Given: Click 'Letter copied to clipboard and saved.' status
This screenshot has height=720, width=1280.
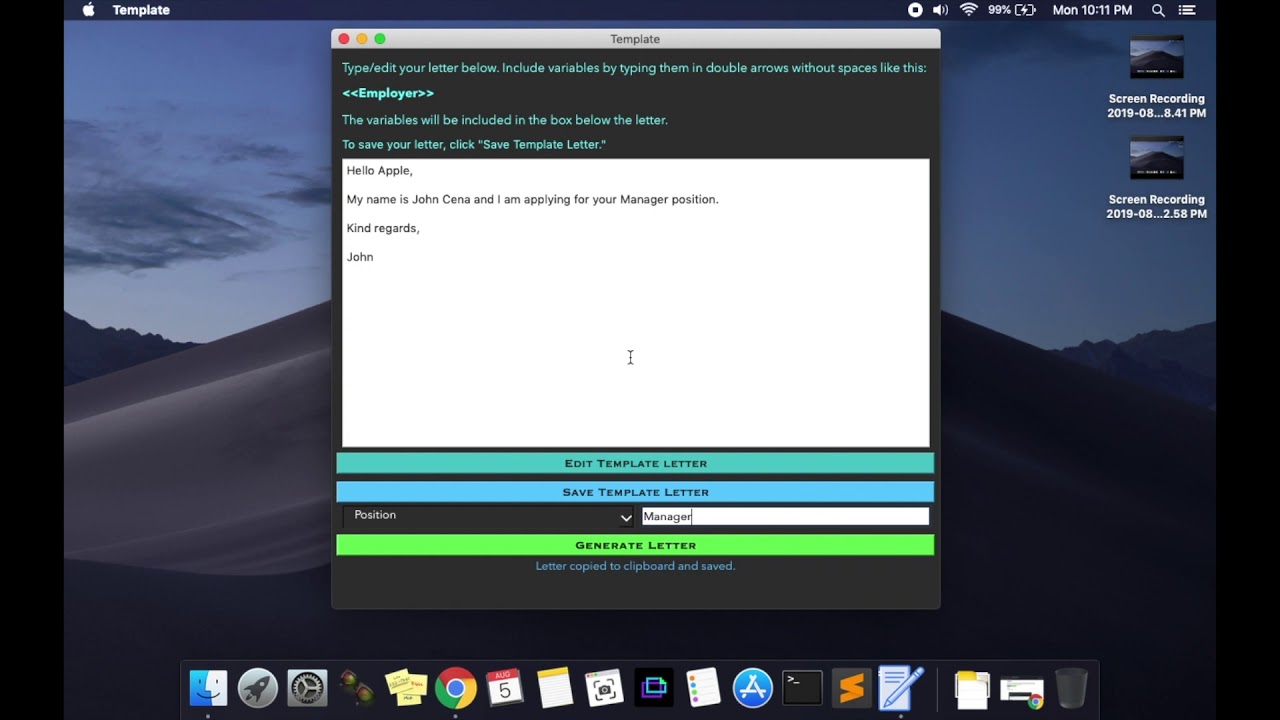Looking at the screenshot, I should click(635, 566).
